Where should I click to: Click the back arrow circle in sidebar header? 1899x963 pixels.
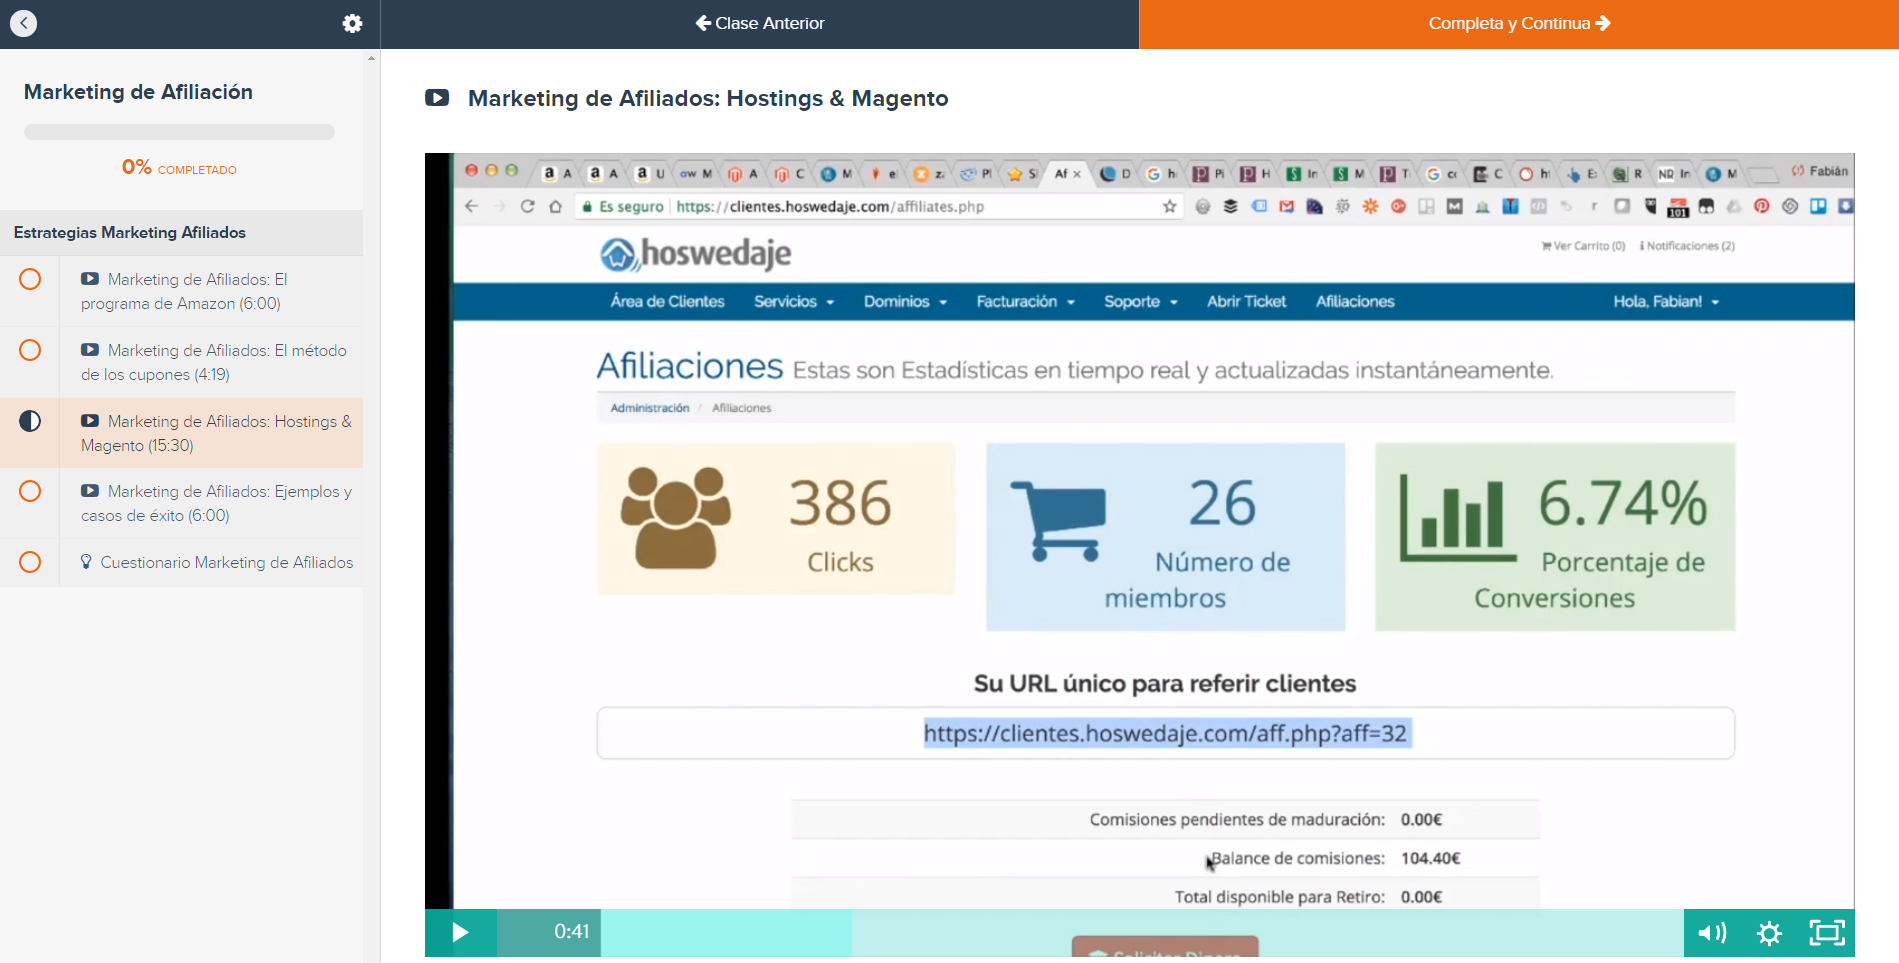click(23, 23)
